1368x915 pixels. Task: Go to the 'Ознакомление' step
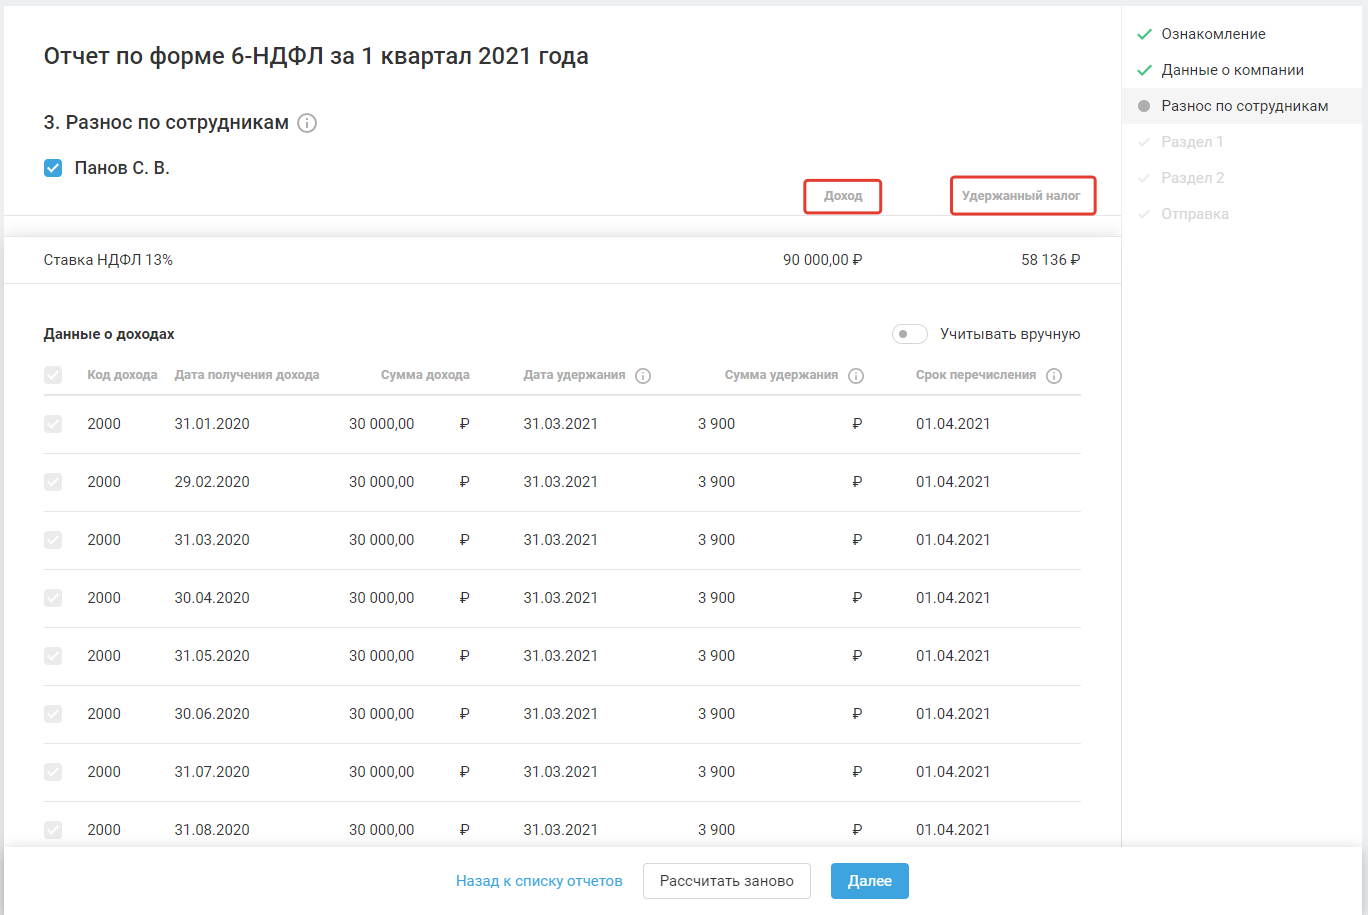1213,34
